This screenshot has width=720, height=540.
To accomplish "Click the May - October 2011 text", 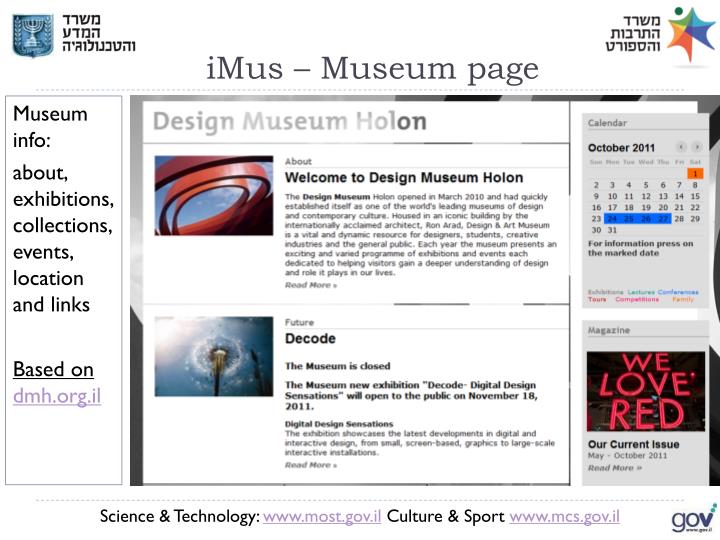I will (x=627, y=456).
